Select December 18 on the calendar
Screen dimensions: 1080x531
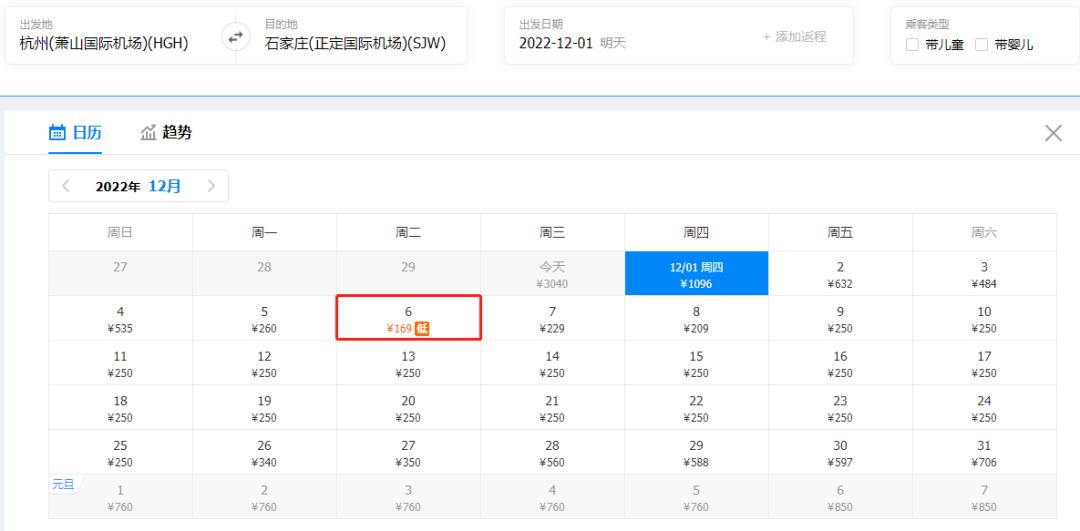click(x=121, y=407)
